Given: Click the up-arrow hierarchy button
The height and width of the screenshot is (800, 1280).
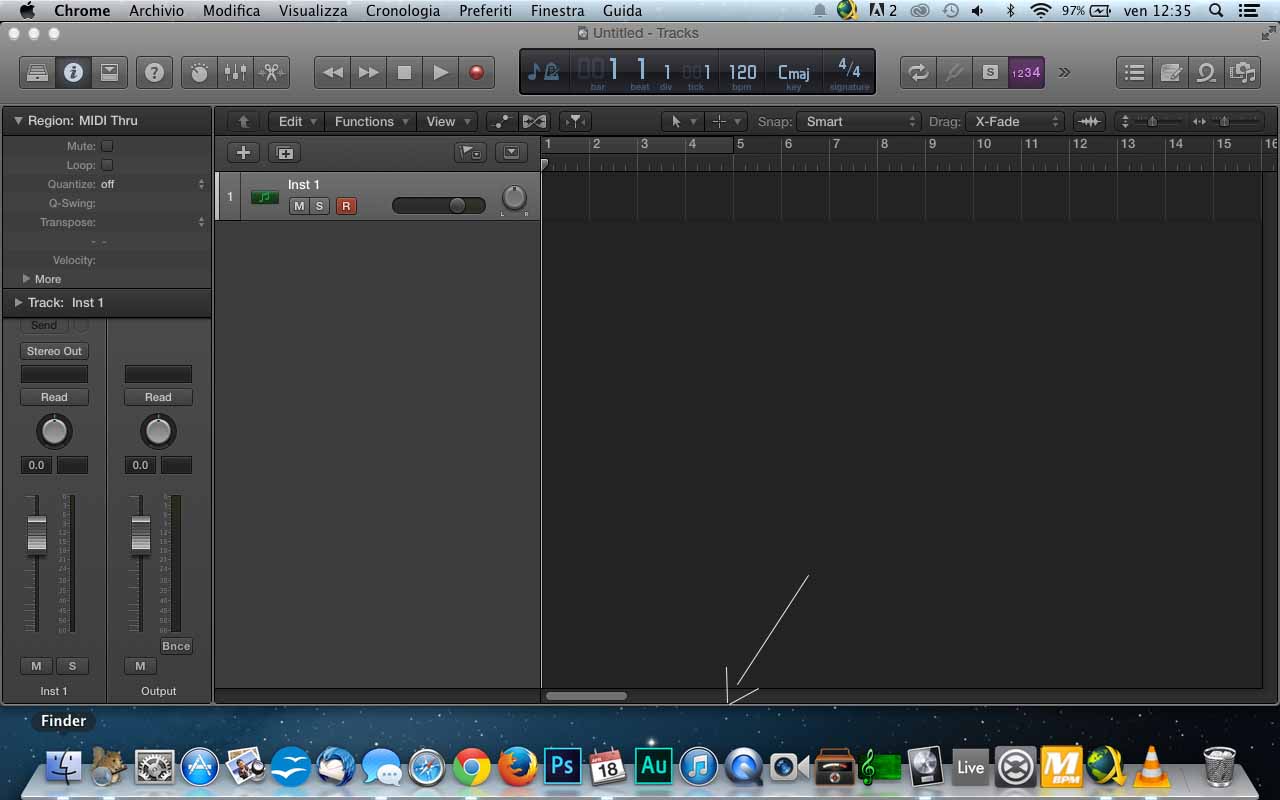Looking at the screenshot, I should [x=243, y=121].
